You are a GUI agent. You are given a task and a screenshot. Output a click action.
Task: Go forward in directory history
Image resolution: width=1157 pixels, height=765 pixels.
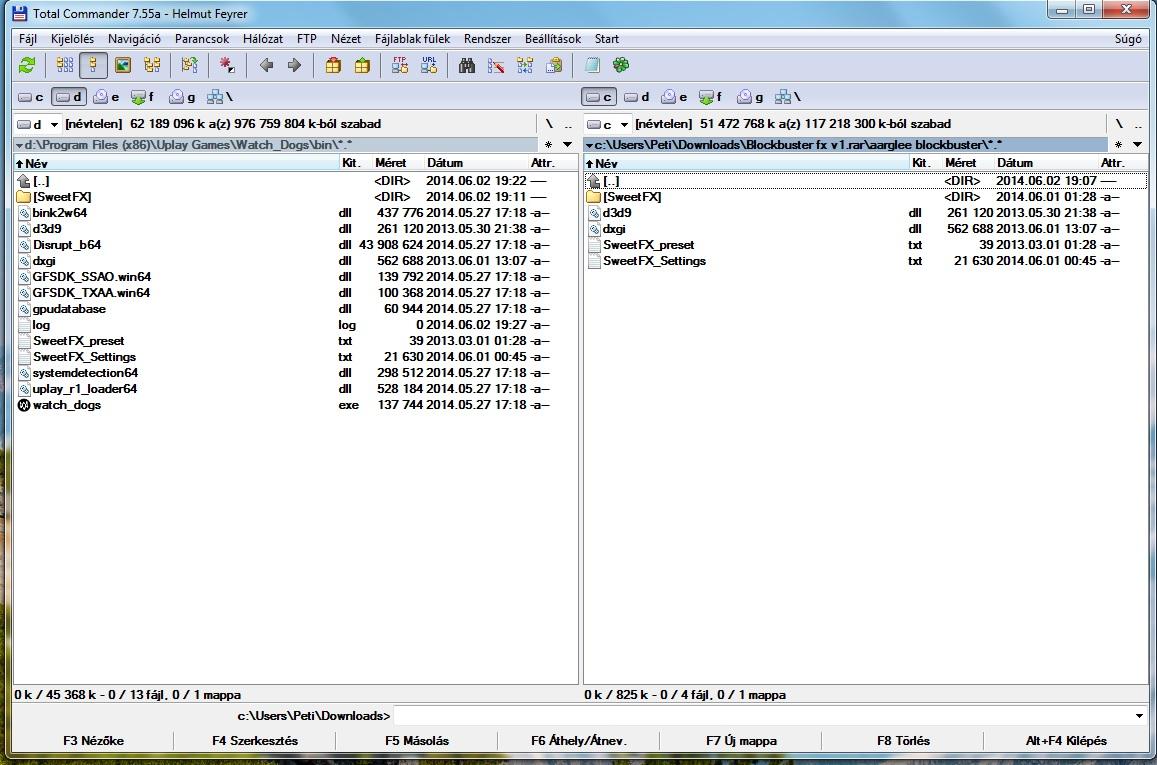[294, 66]
